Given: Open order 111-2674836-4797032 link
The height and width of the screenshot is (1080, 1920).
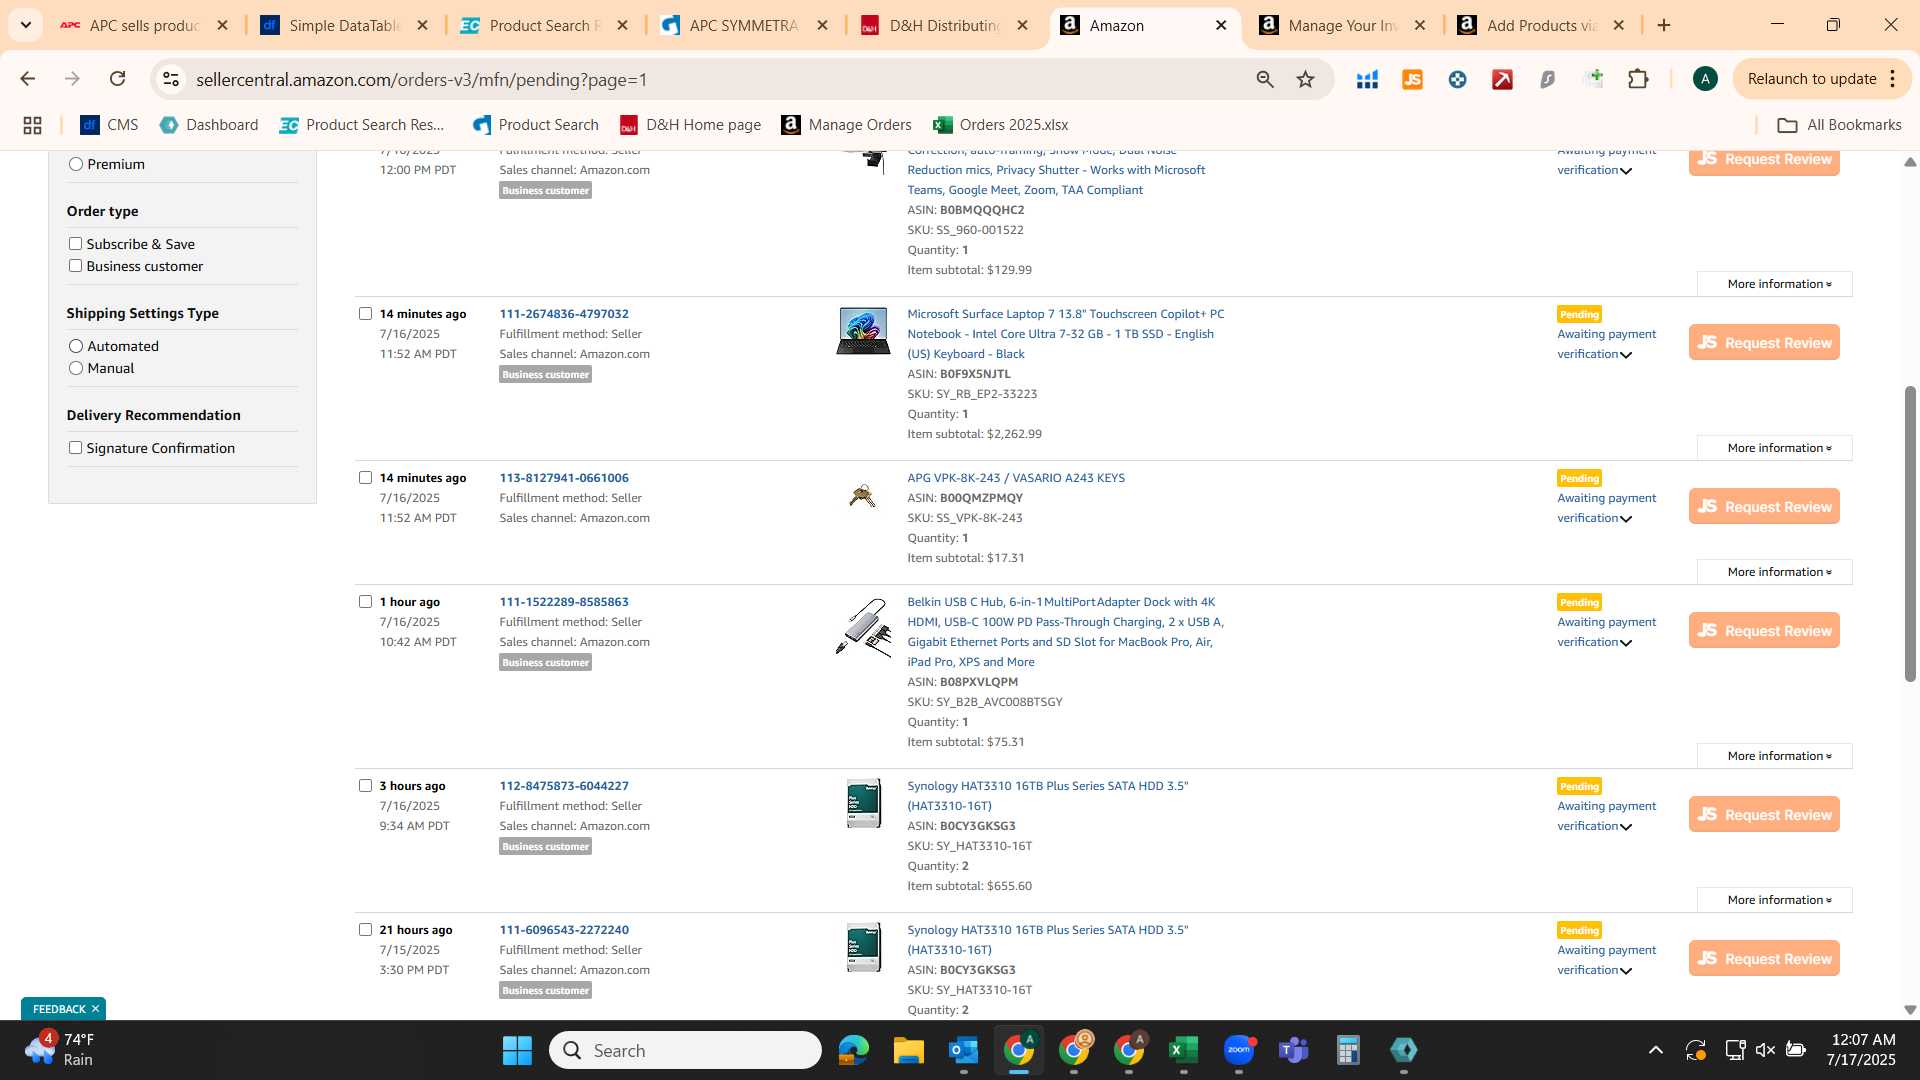Looking at the screenshot, I should coord(564,314).
